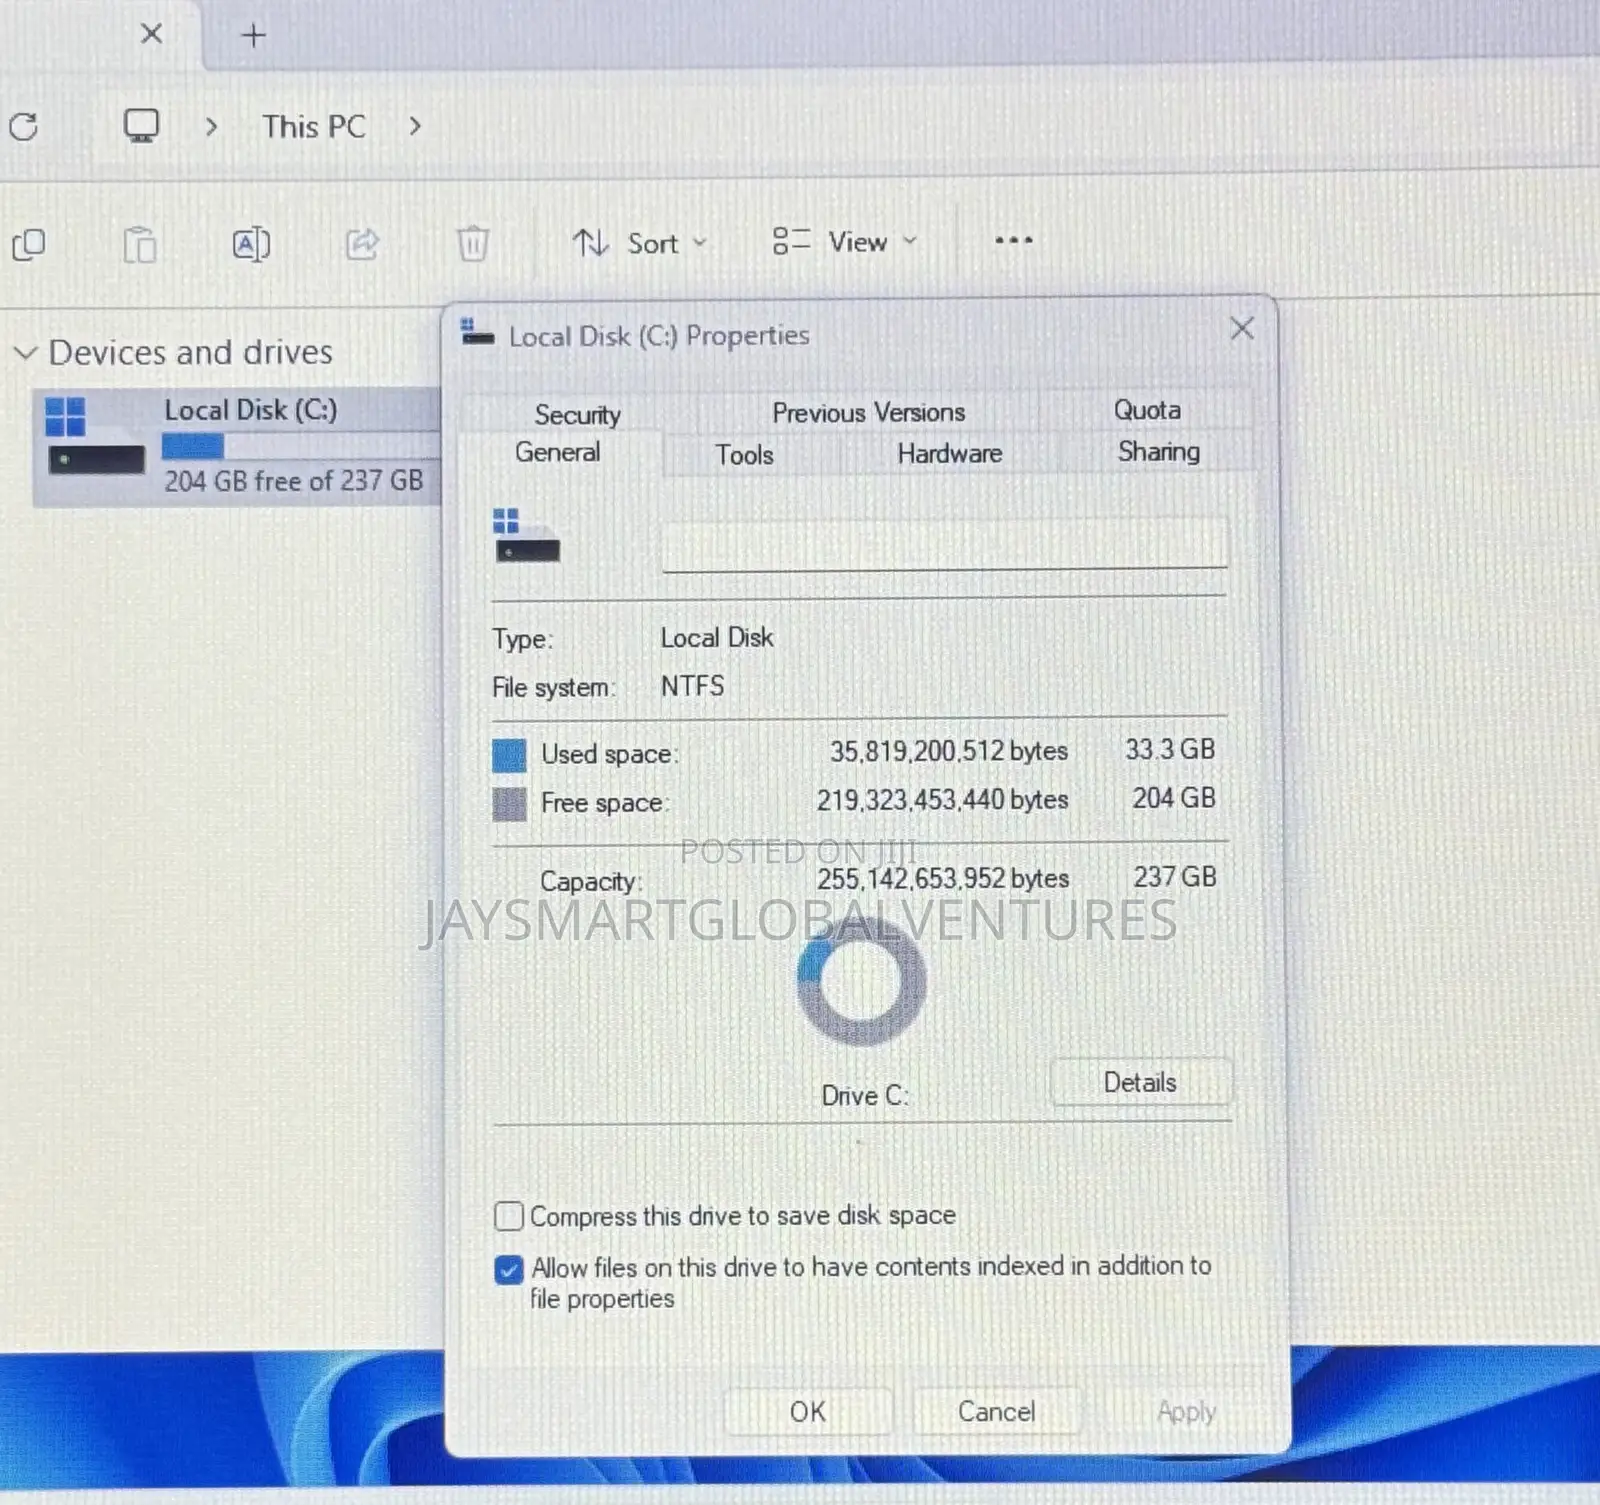This screenshot has height=1505, width=1600.
Task: Click the Share icon in Explorer toolbar
Action: (362, 243)
